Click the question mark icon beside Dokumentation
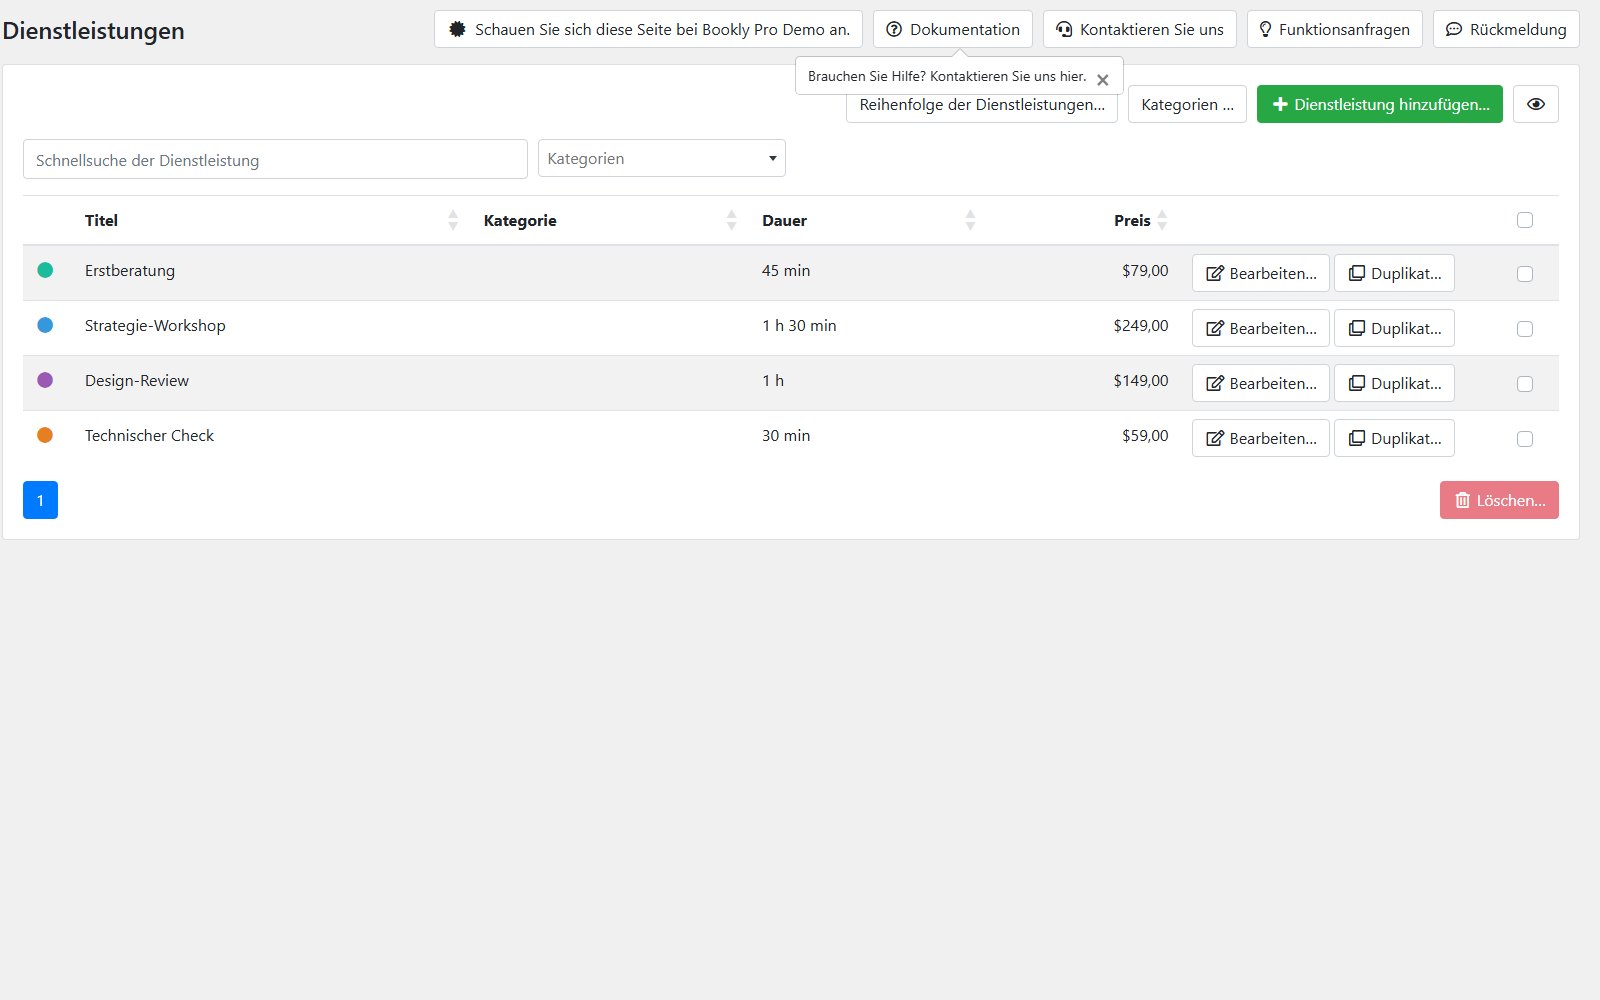Image resolution: width=1600 pixels, height=1000 pixels. tap(894, 29)
